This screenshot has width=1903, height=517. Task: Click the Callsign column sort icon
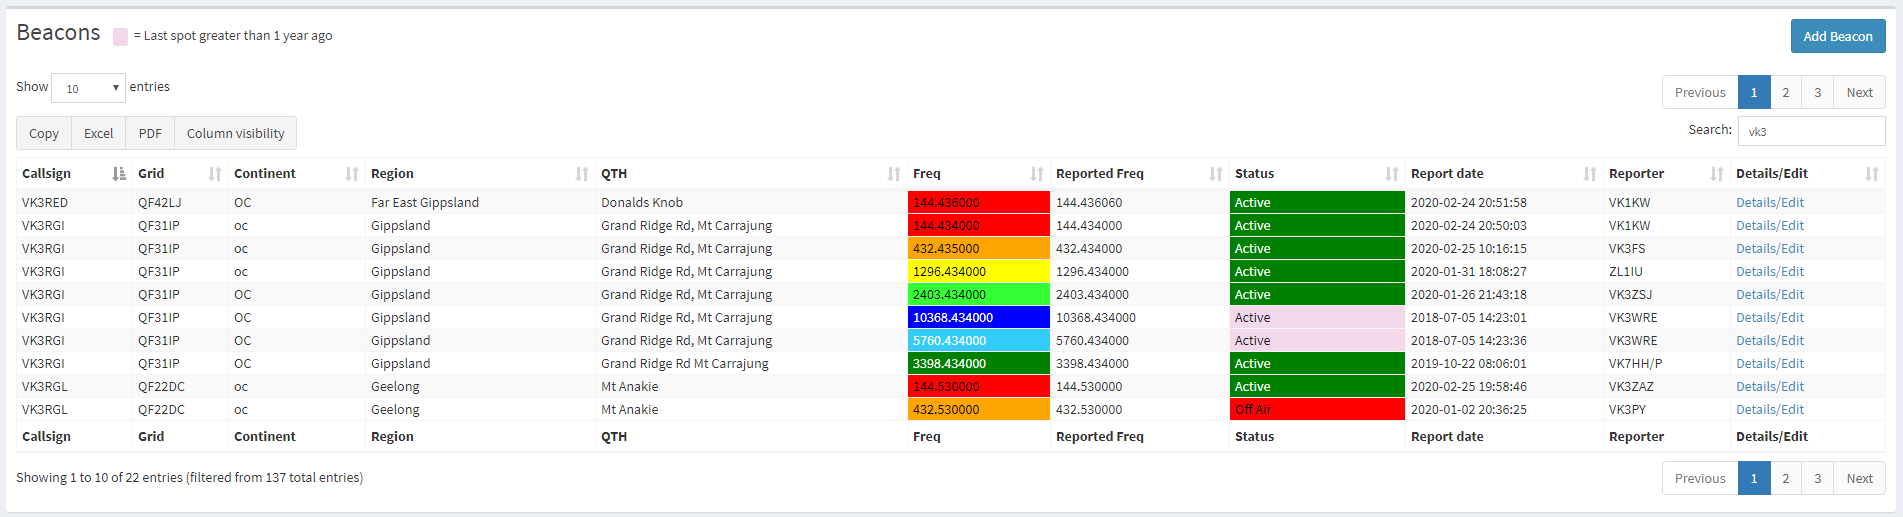[119, 174]
